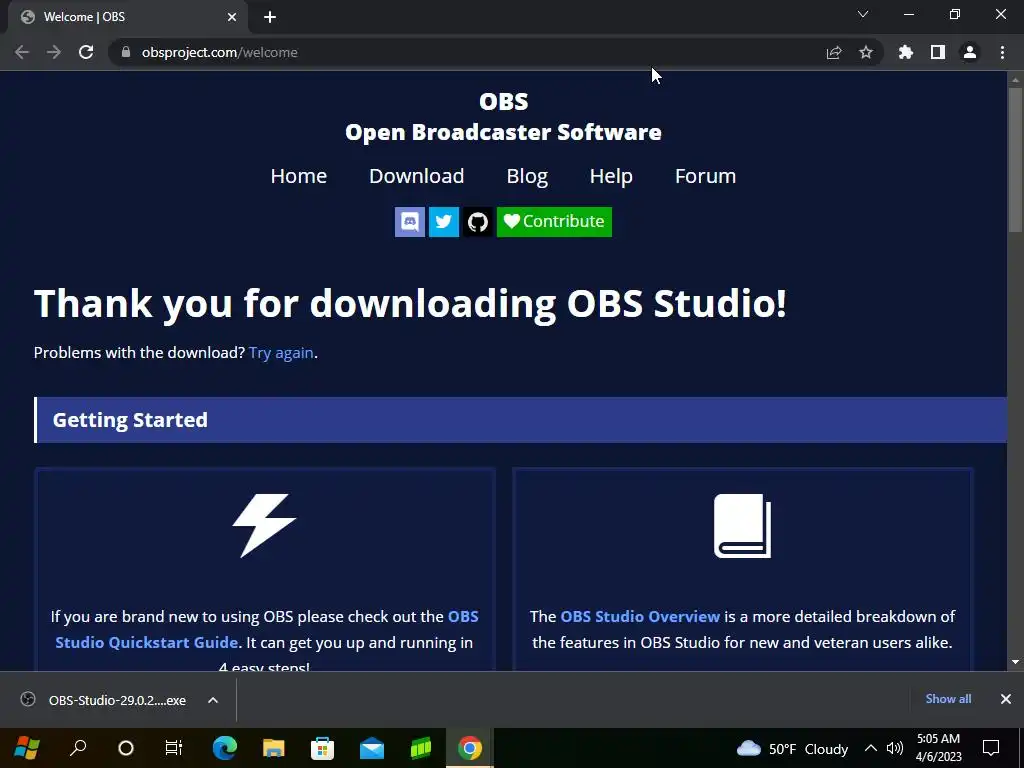Open the Mail app from taskbar
The height and width of the screenshot is (768, 1024).
(372, 748)
